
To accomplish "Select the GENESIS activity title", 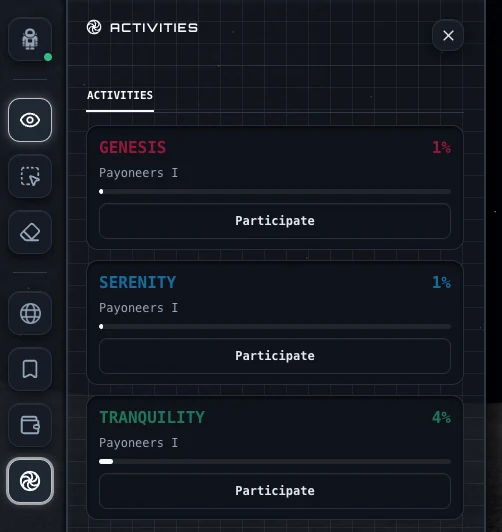I will tap(133, 148).
